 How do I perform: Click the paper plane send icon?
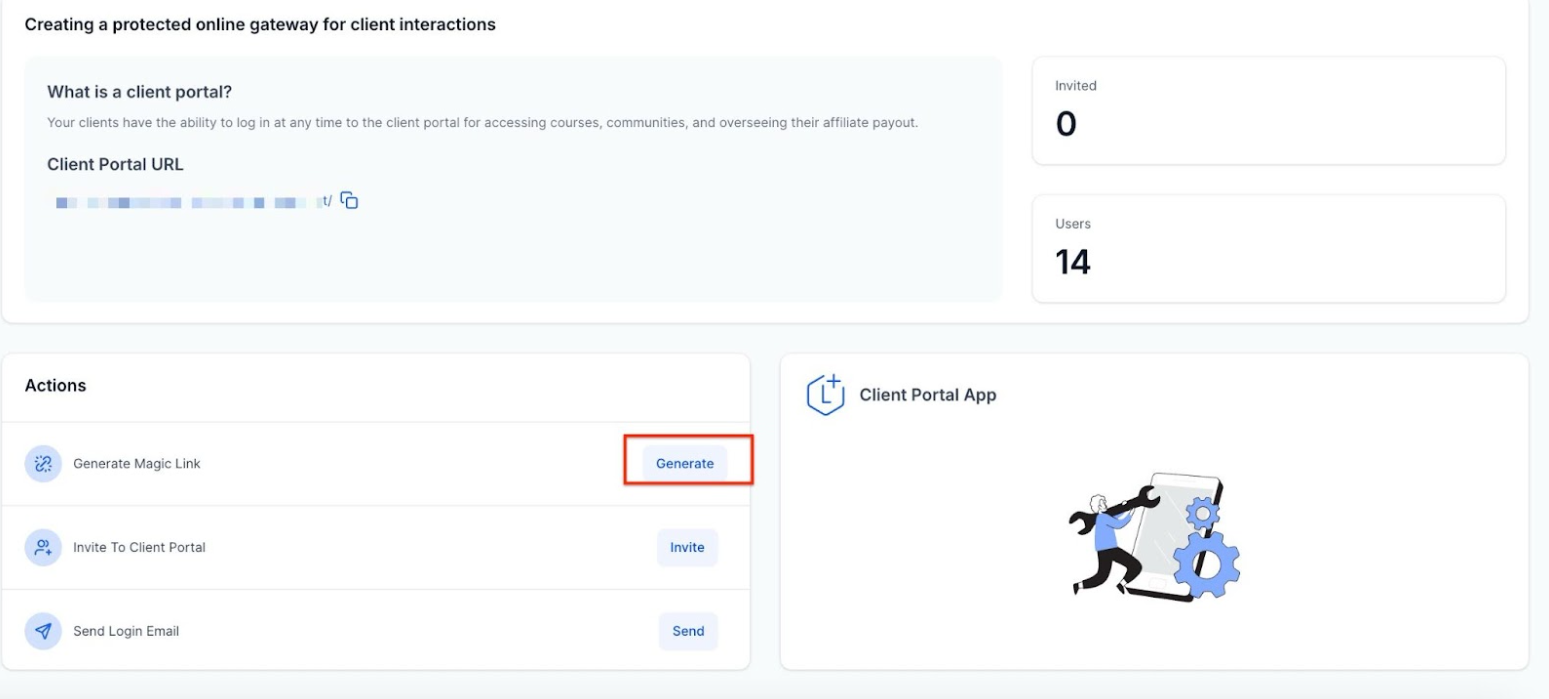tap(43, 632)
